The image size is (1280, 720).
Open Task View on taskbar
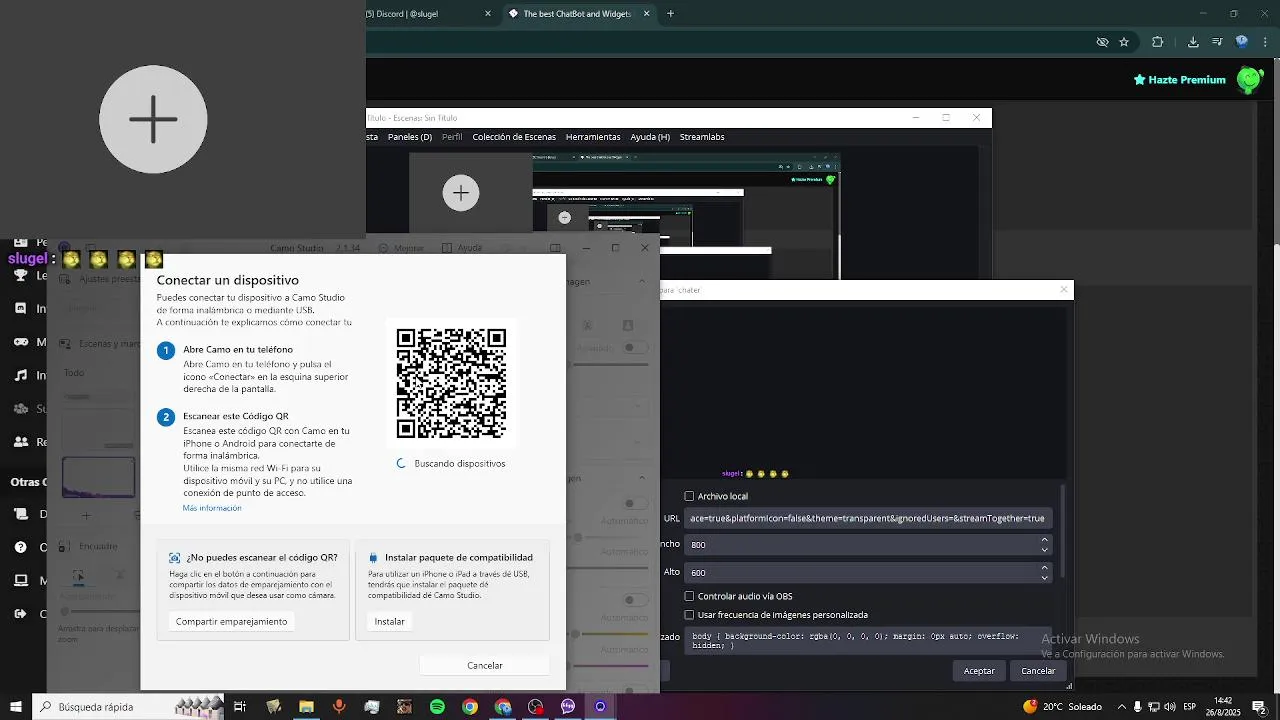240,707
